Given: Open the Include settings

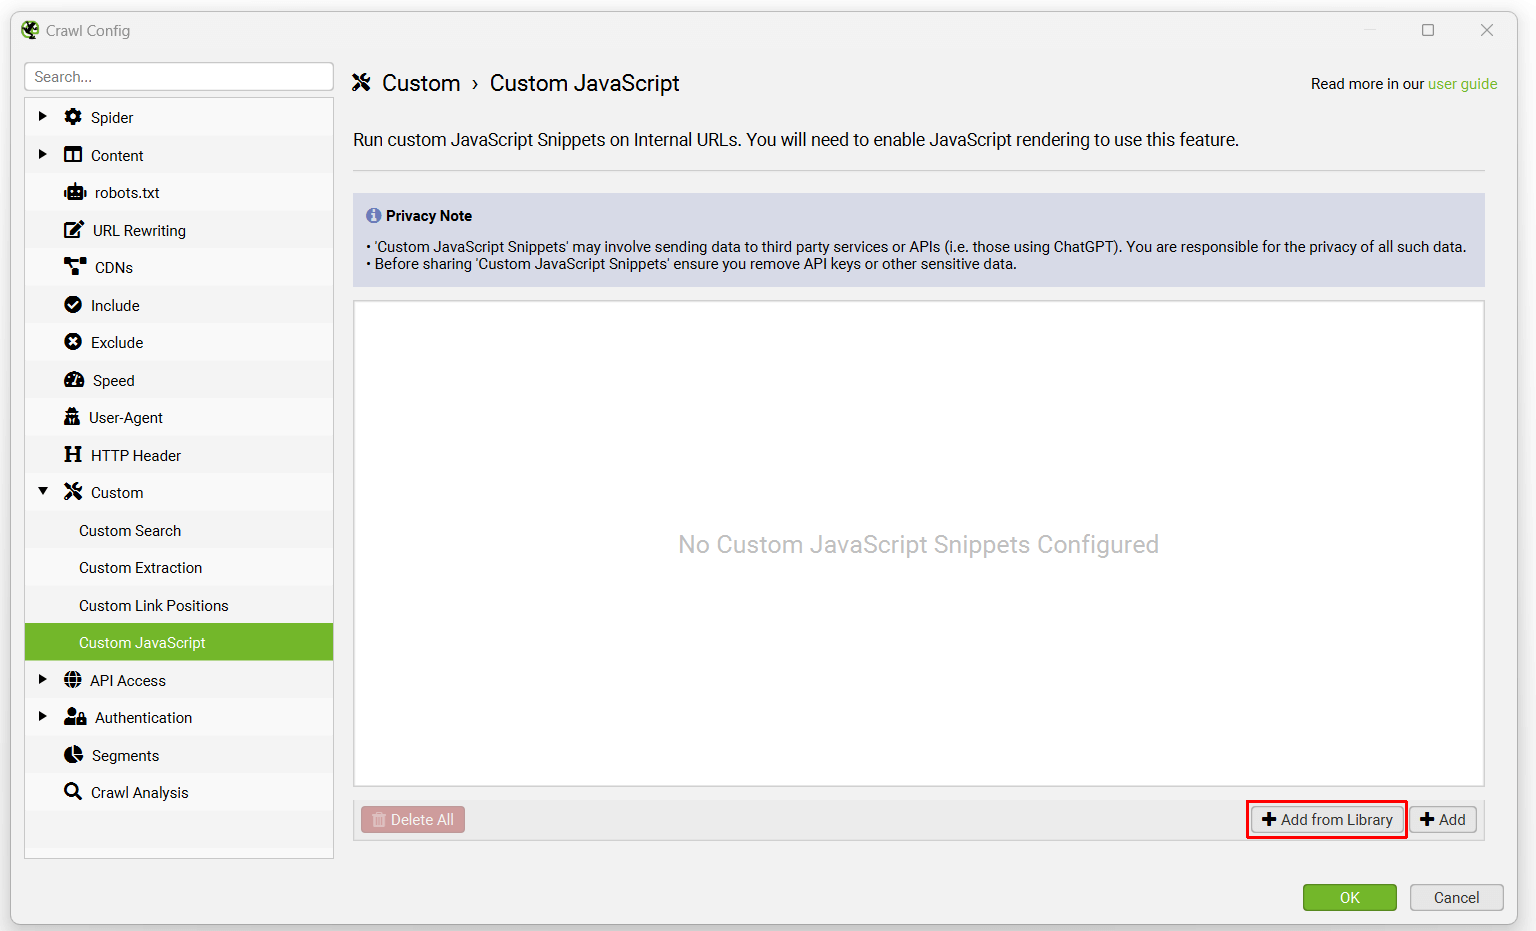Looking at the screenshot, I should [179, 305].
